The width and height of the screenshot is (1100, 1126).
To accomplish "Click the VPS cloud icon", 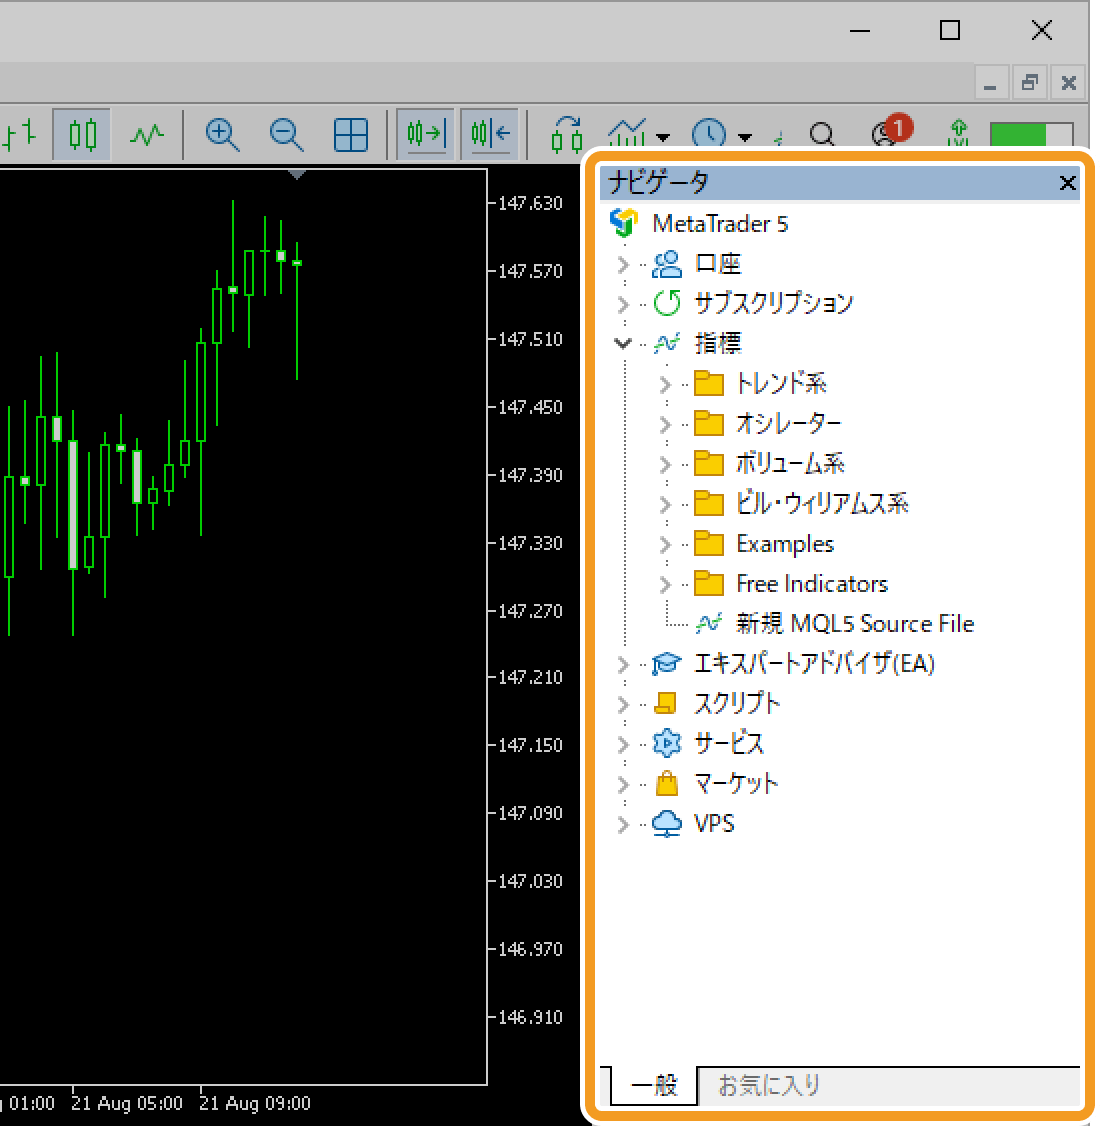I will (x=667, y=824).
